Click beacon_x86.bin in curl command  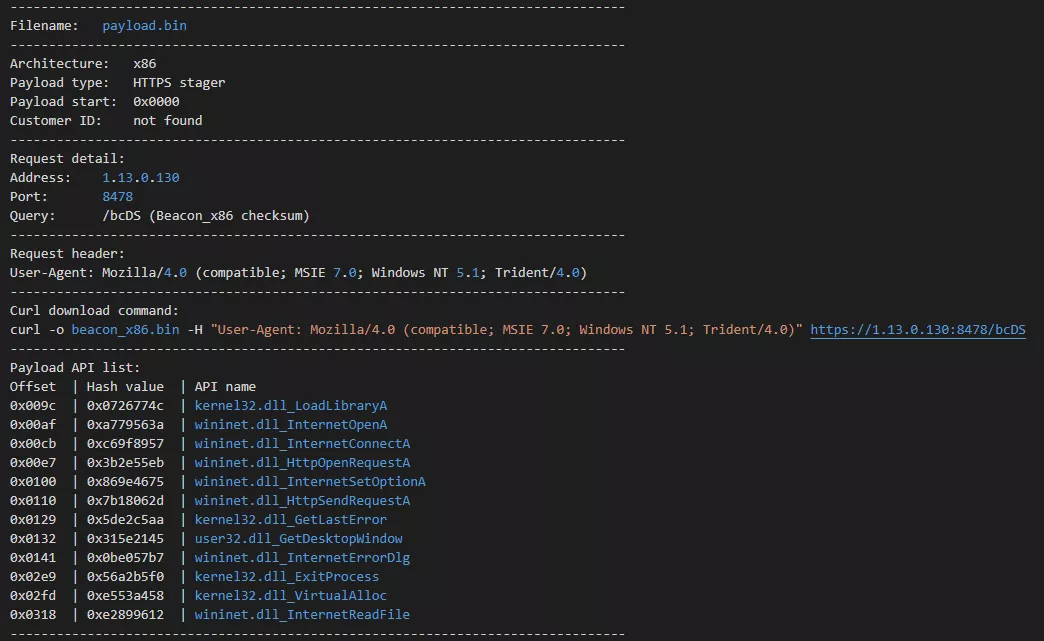(125, 329)
